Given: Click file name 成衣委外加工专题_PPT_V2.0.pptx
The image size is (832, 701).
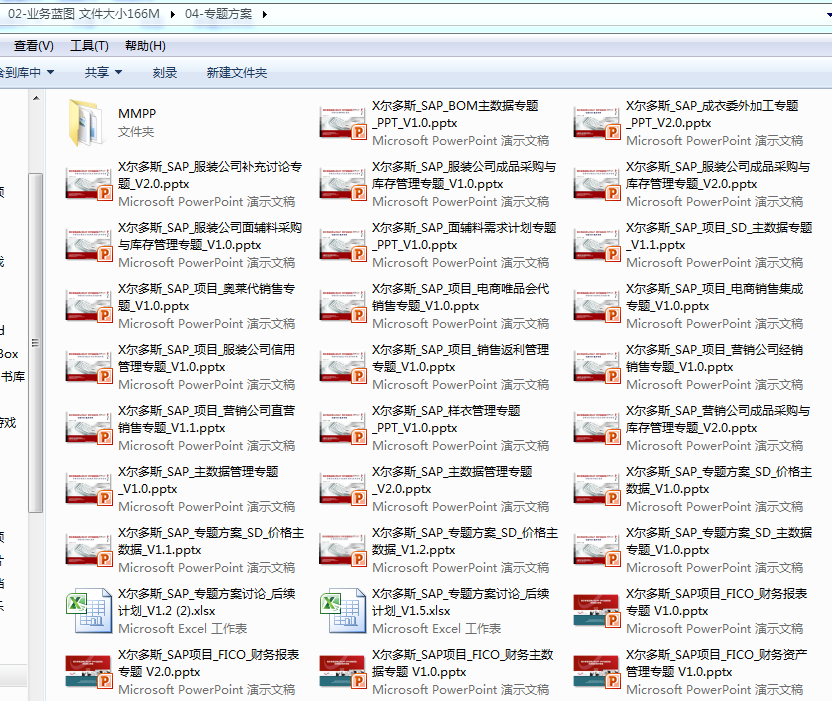Looking at the screenshot, I should tap(712, 114).
